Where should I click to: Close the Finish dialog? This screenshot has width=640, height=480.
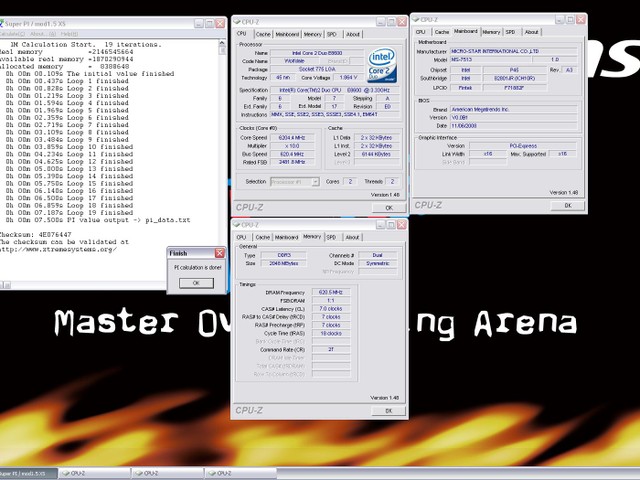click(220, 253)
